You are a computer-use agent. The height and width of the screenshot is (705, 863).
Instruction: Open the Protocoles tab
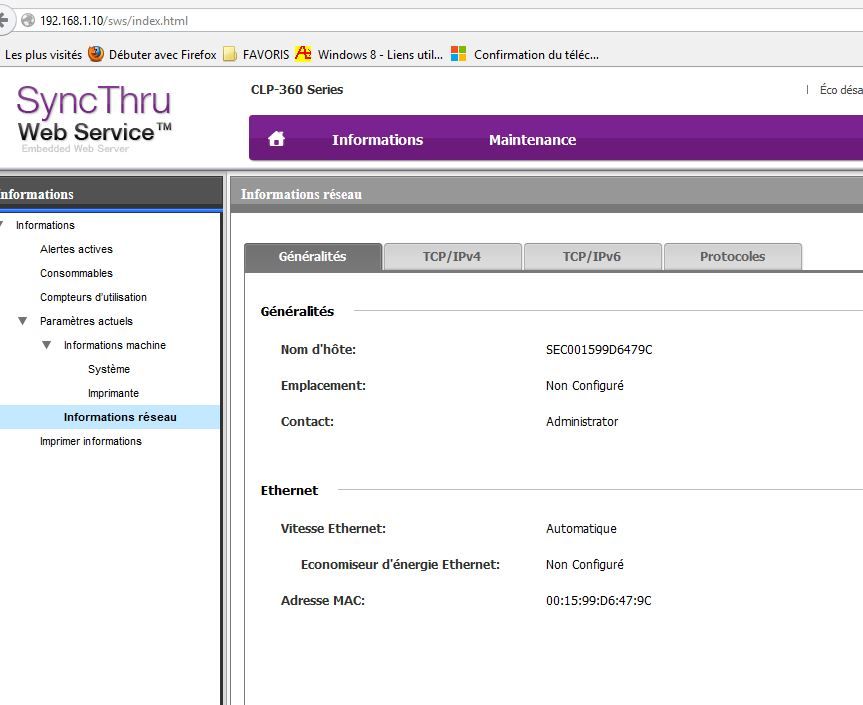click(732, 257)
